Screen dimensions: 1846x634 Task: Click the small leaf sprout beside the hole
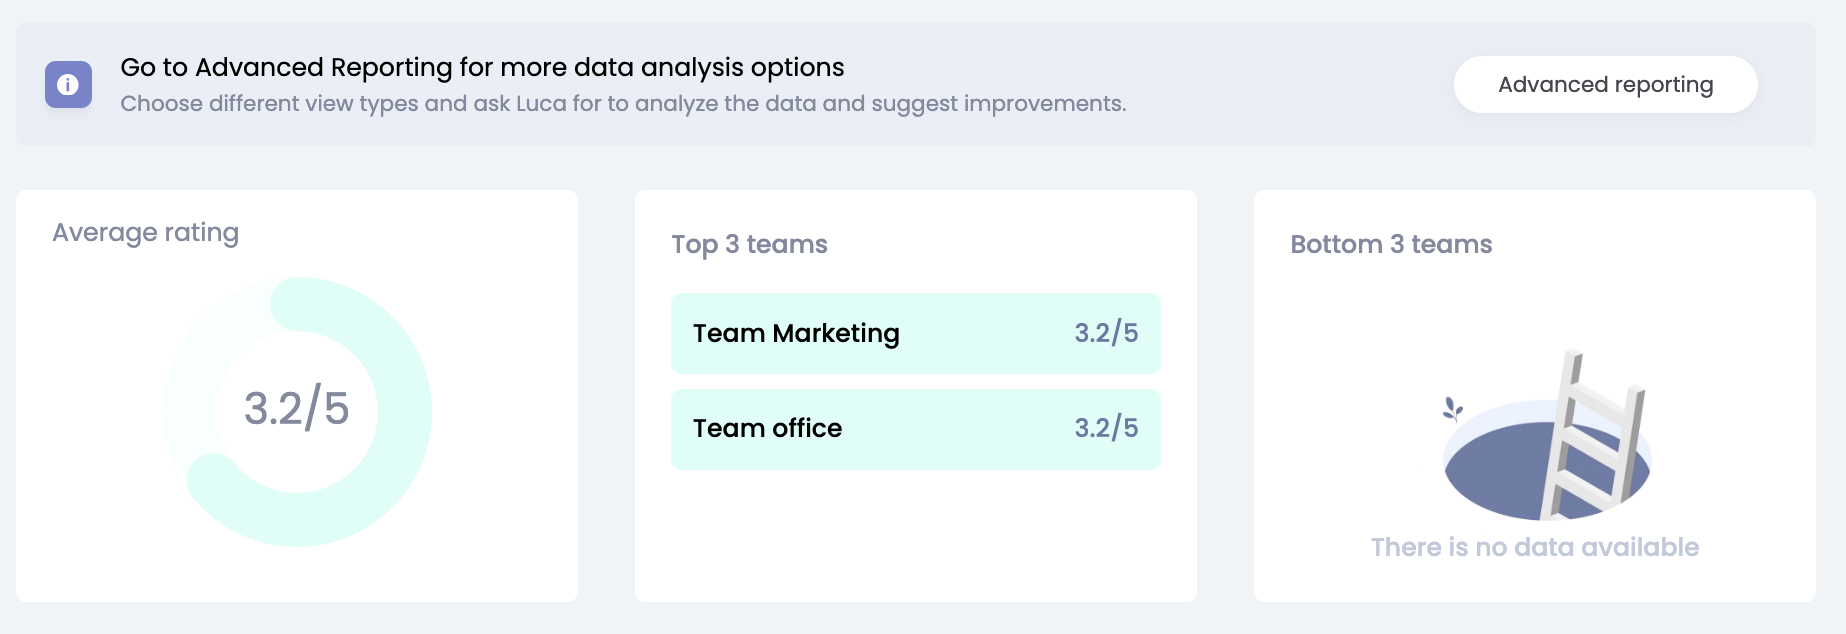click(1452, 408)
